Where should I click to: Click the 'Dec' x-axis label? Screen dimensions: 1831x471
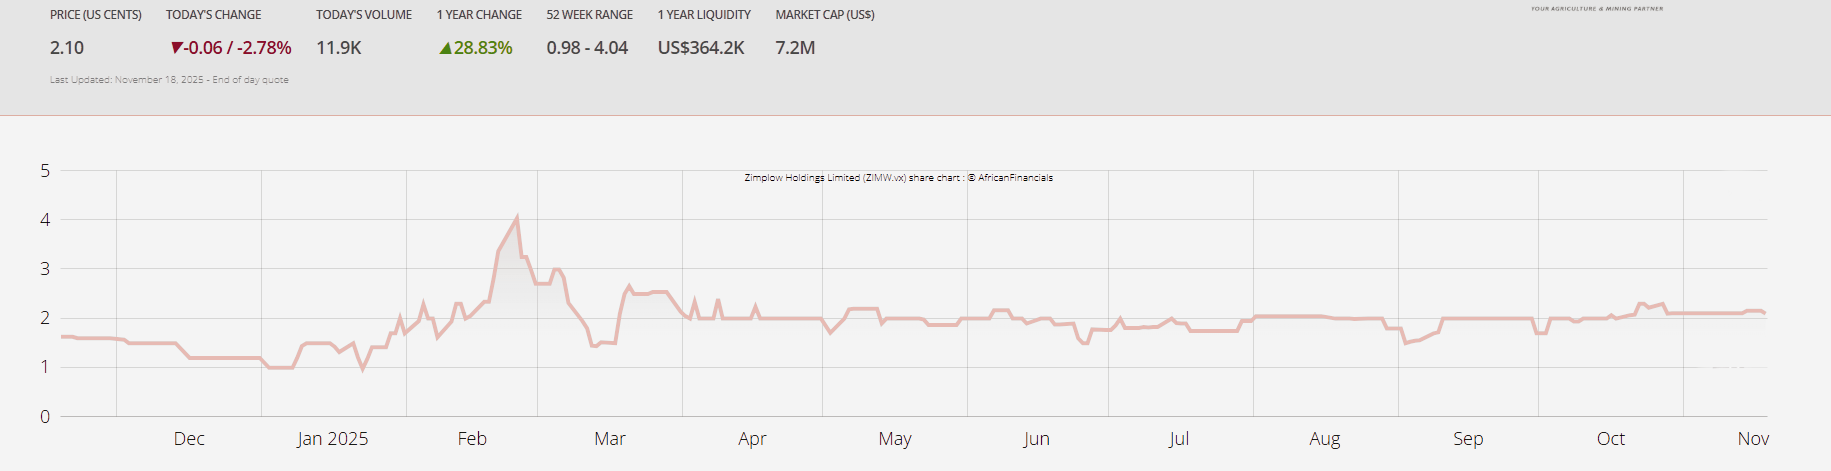pos(189,439)
